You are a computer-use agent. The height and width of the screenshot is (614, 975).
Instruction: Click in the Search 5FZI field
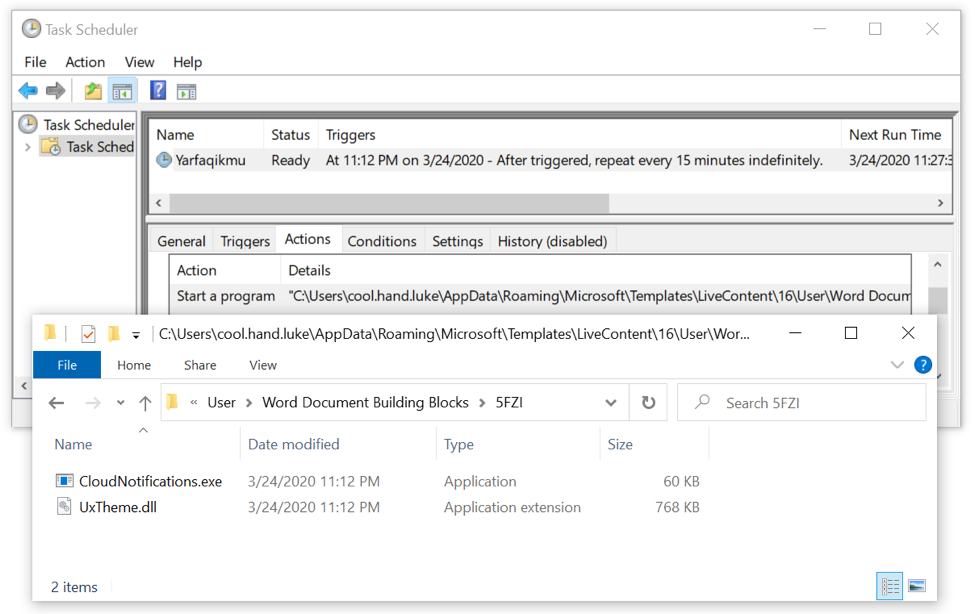(810, 402)
